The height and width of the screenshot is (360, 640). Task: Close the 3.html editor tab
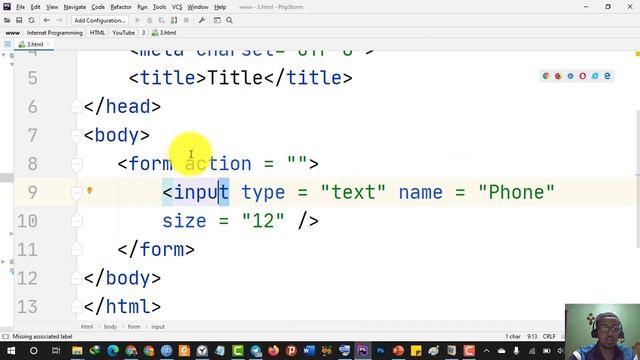click(49, 44)
